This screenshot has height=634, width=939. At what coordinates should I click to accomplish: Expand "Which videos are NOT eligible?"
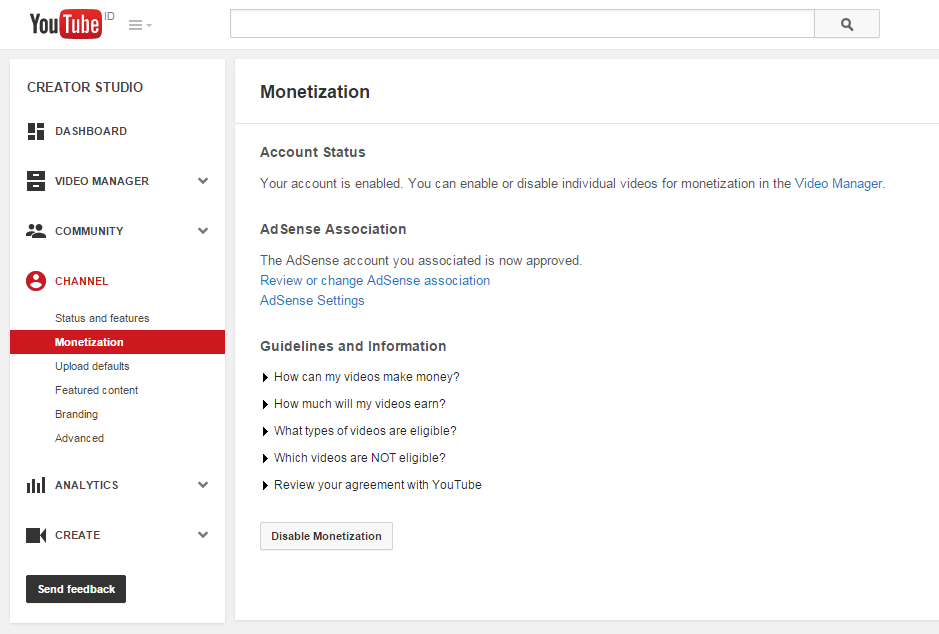(x=359, y=458)
